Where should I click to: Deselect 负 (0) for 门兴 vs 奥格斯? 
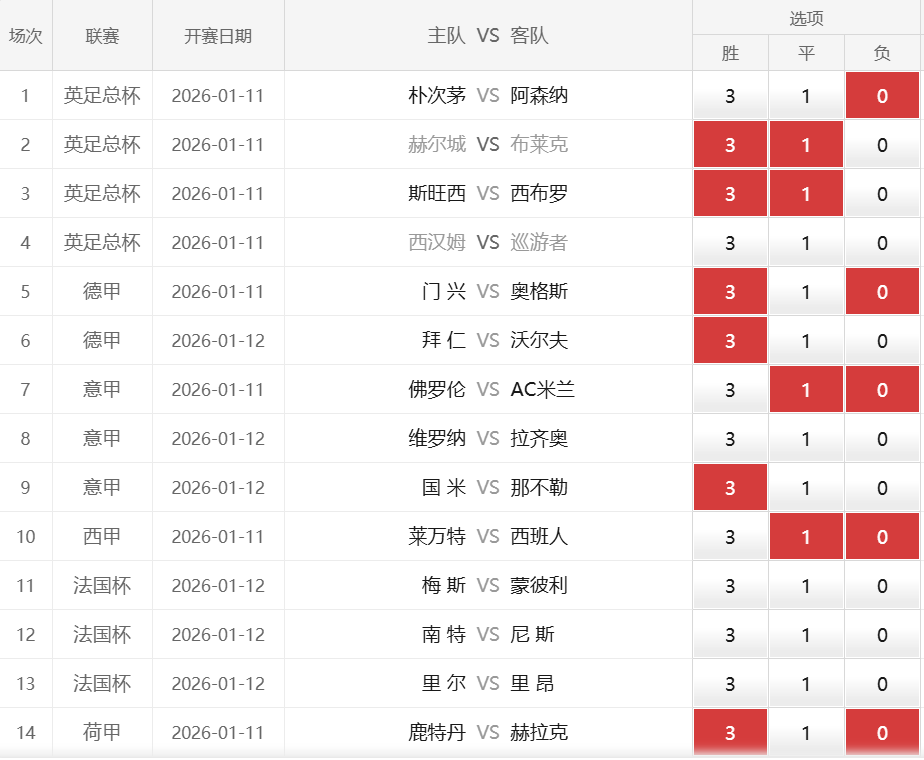(882, 291)
